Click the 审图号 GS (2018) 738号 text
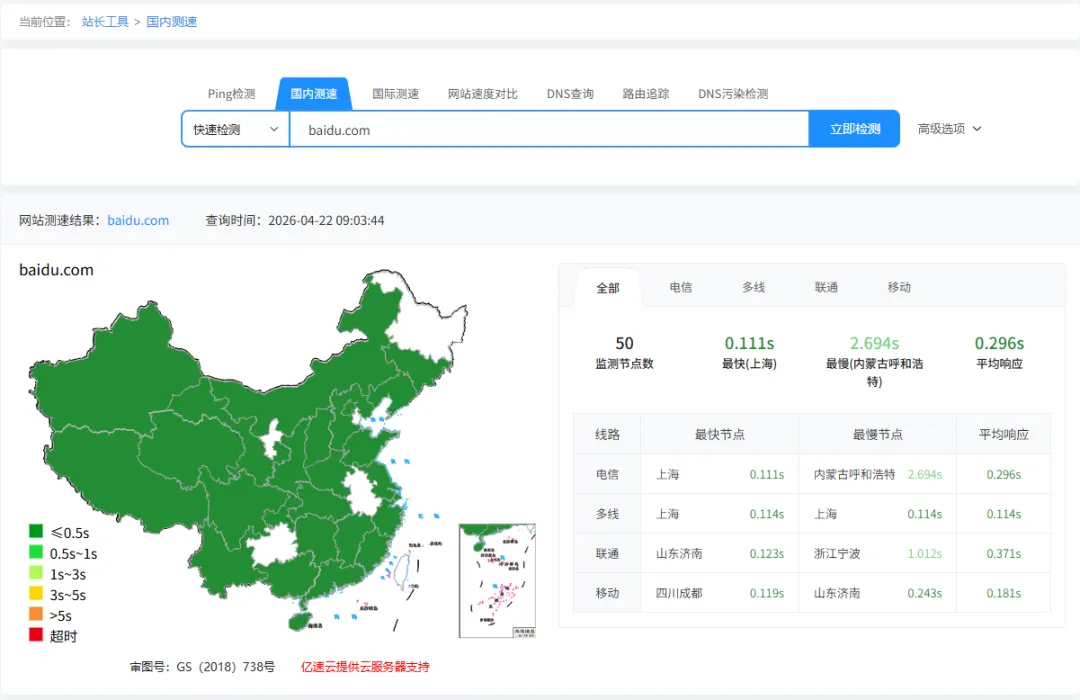Viewport: 1080px width, 700px height. click(202, 667)
